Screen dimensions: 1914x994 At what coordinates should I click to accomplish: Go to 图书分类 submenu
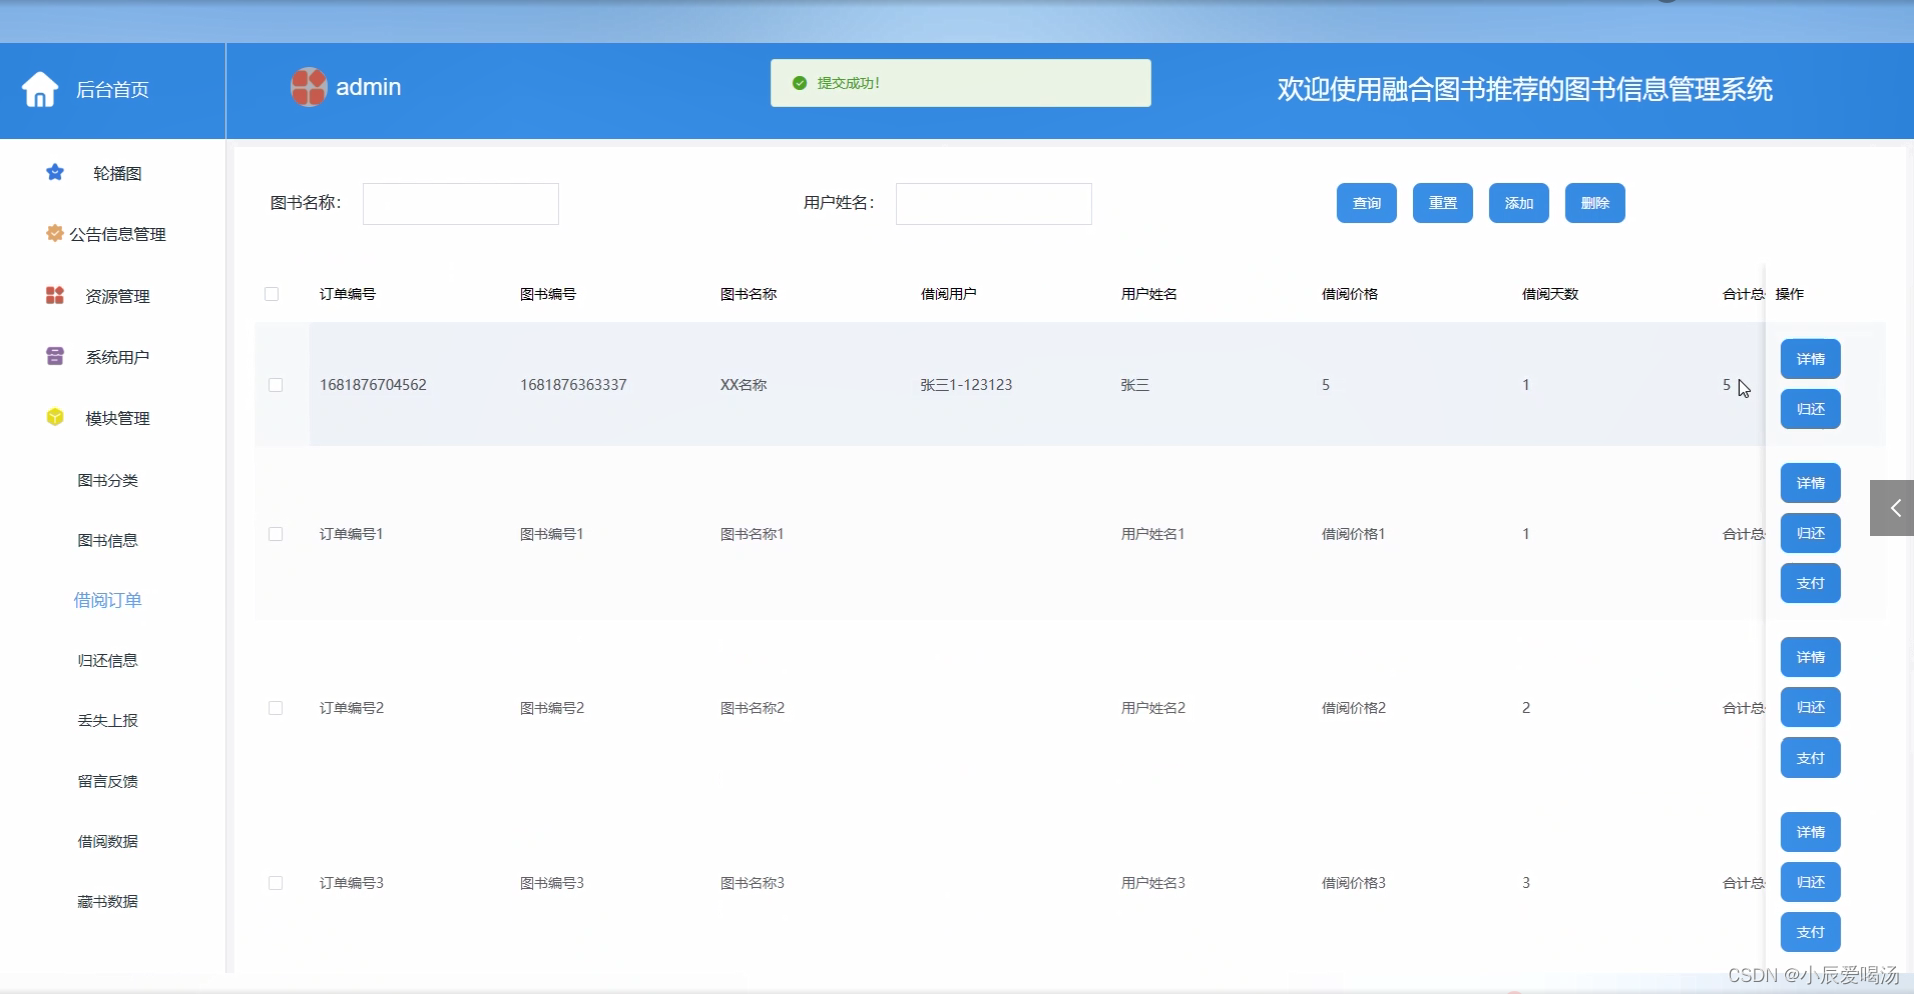click(x=108, y=480)
